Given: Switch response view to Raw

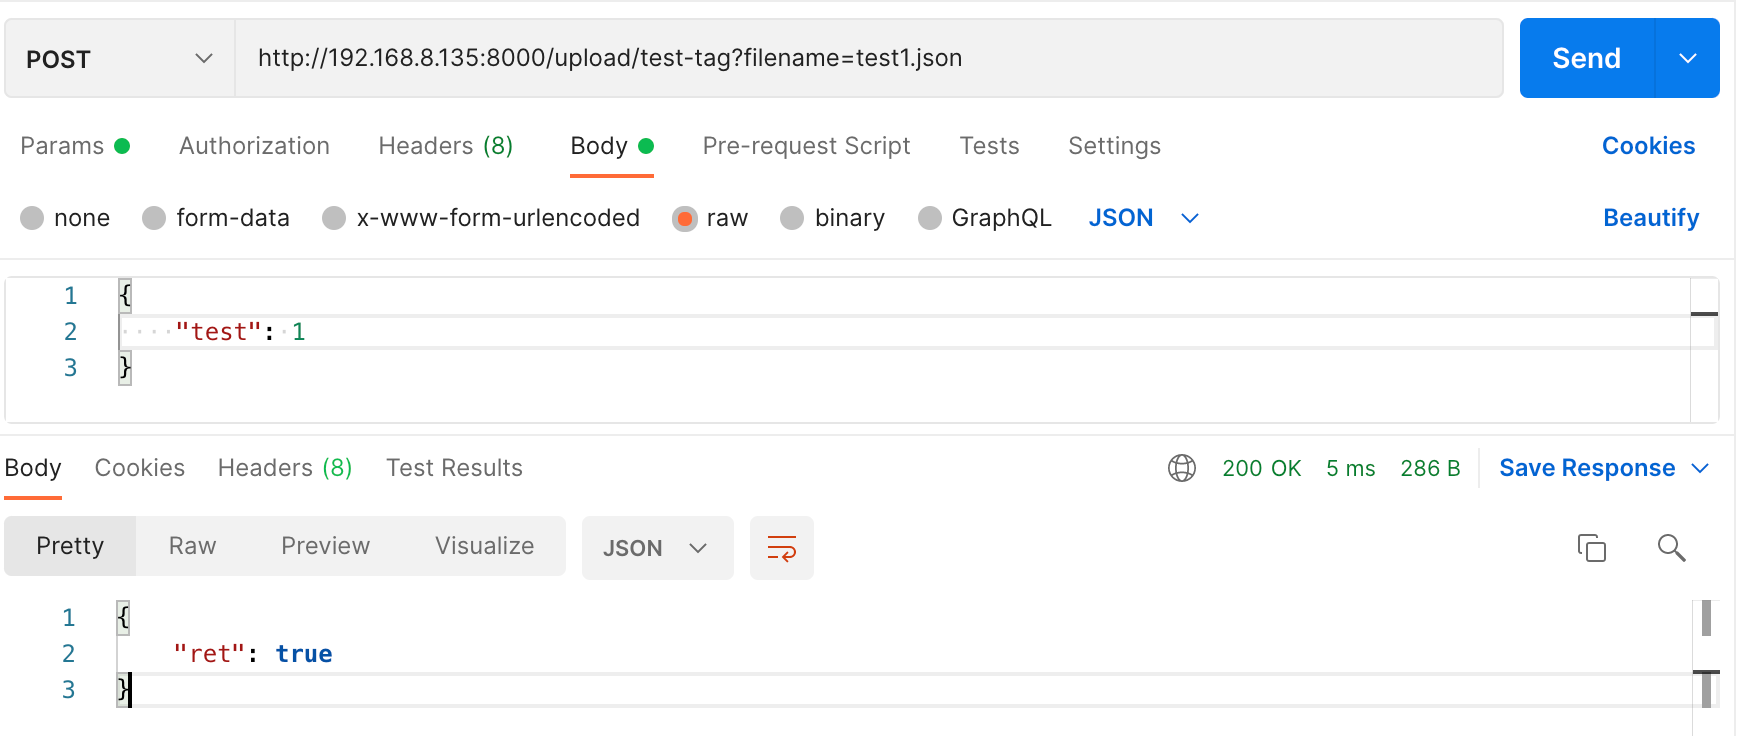Looking at the screenshot, I should pyautogui.click(x=192, y=546).
